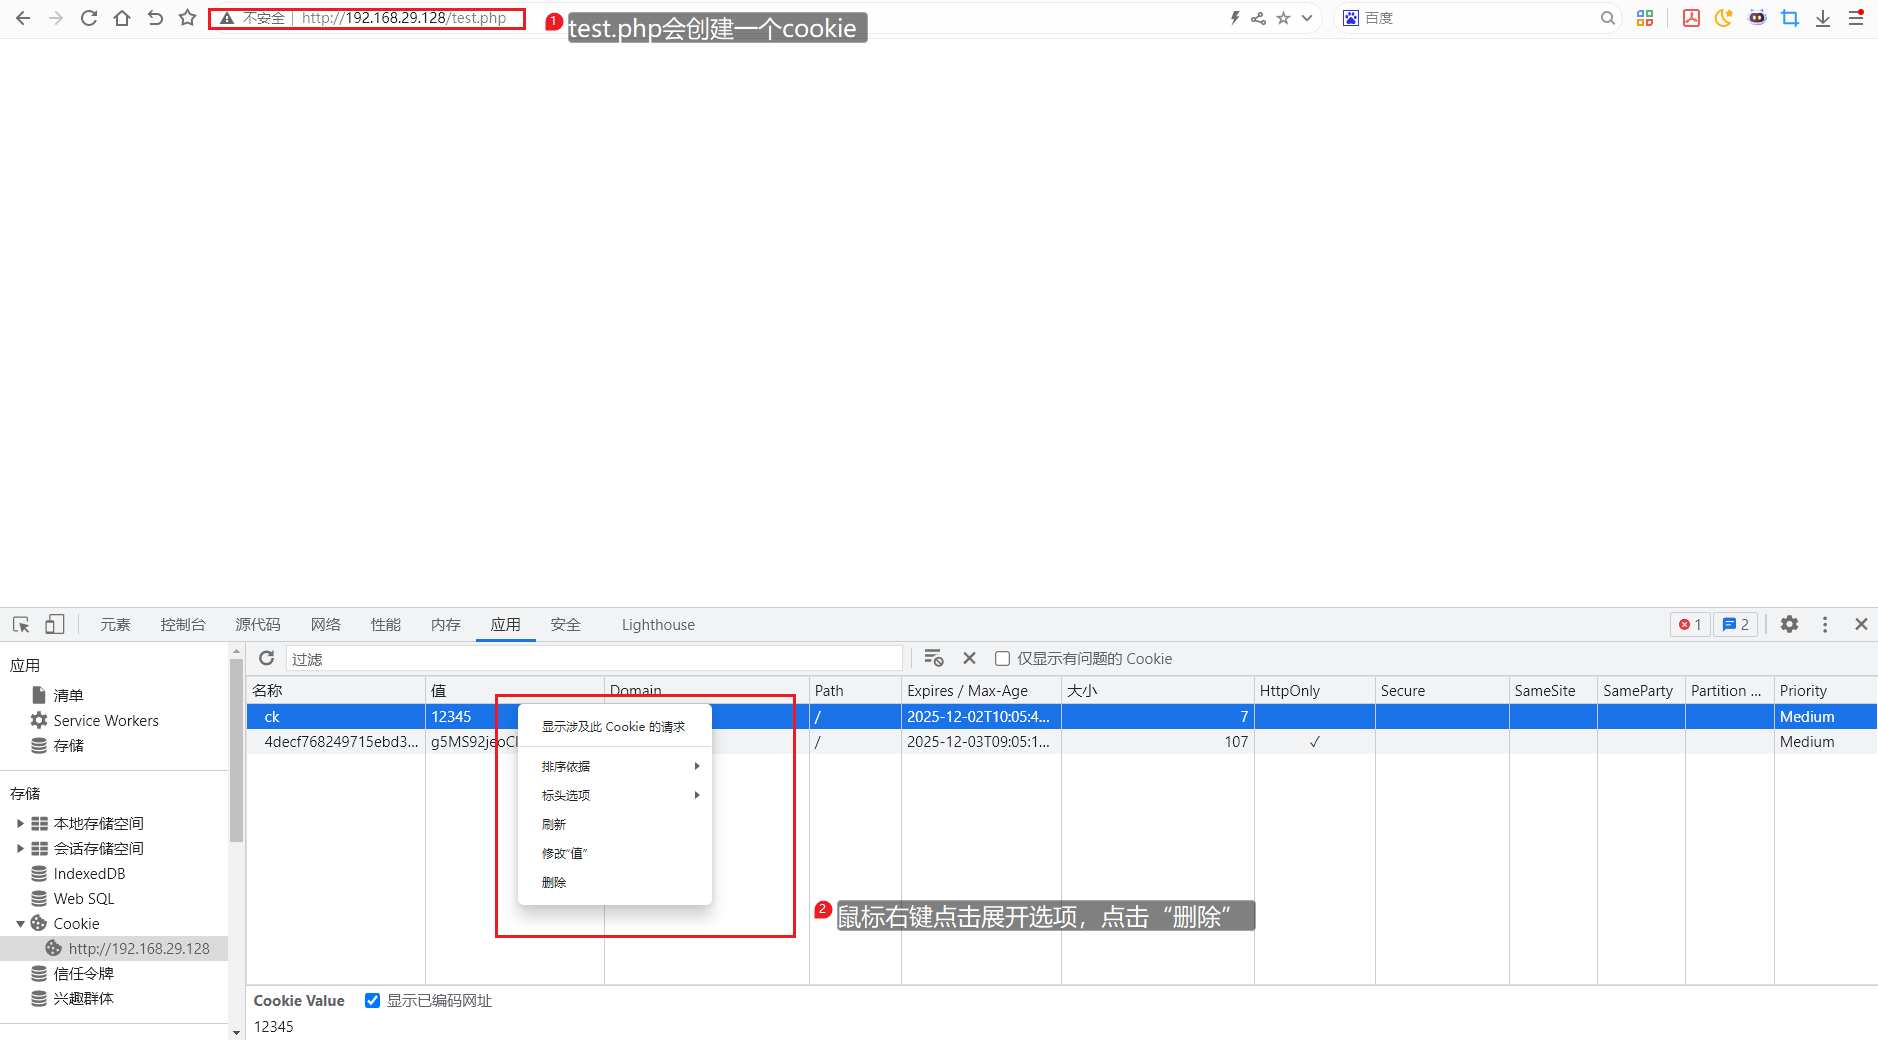This screenshot has height=1040, width=1878.
Task: Toggle the device toolbar icon
Action: tap(54, 624)
